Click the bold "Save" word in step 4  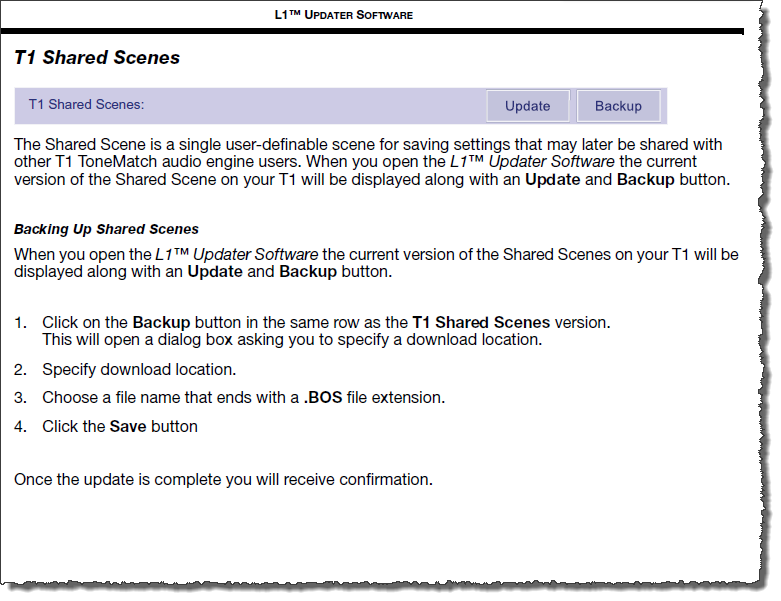128,427
